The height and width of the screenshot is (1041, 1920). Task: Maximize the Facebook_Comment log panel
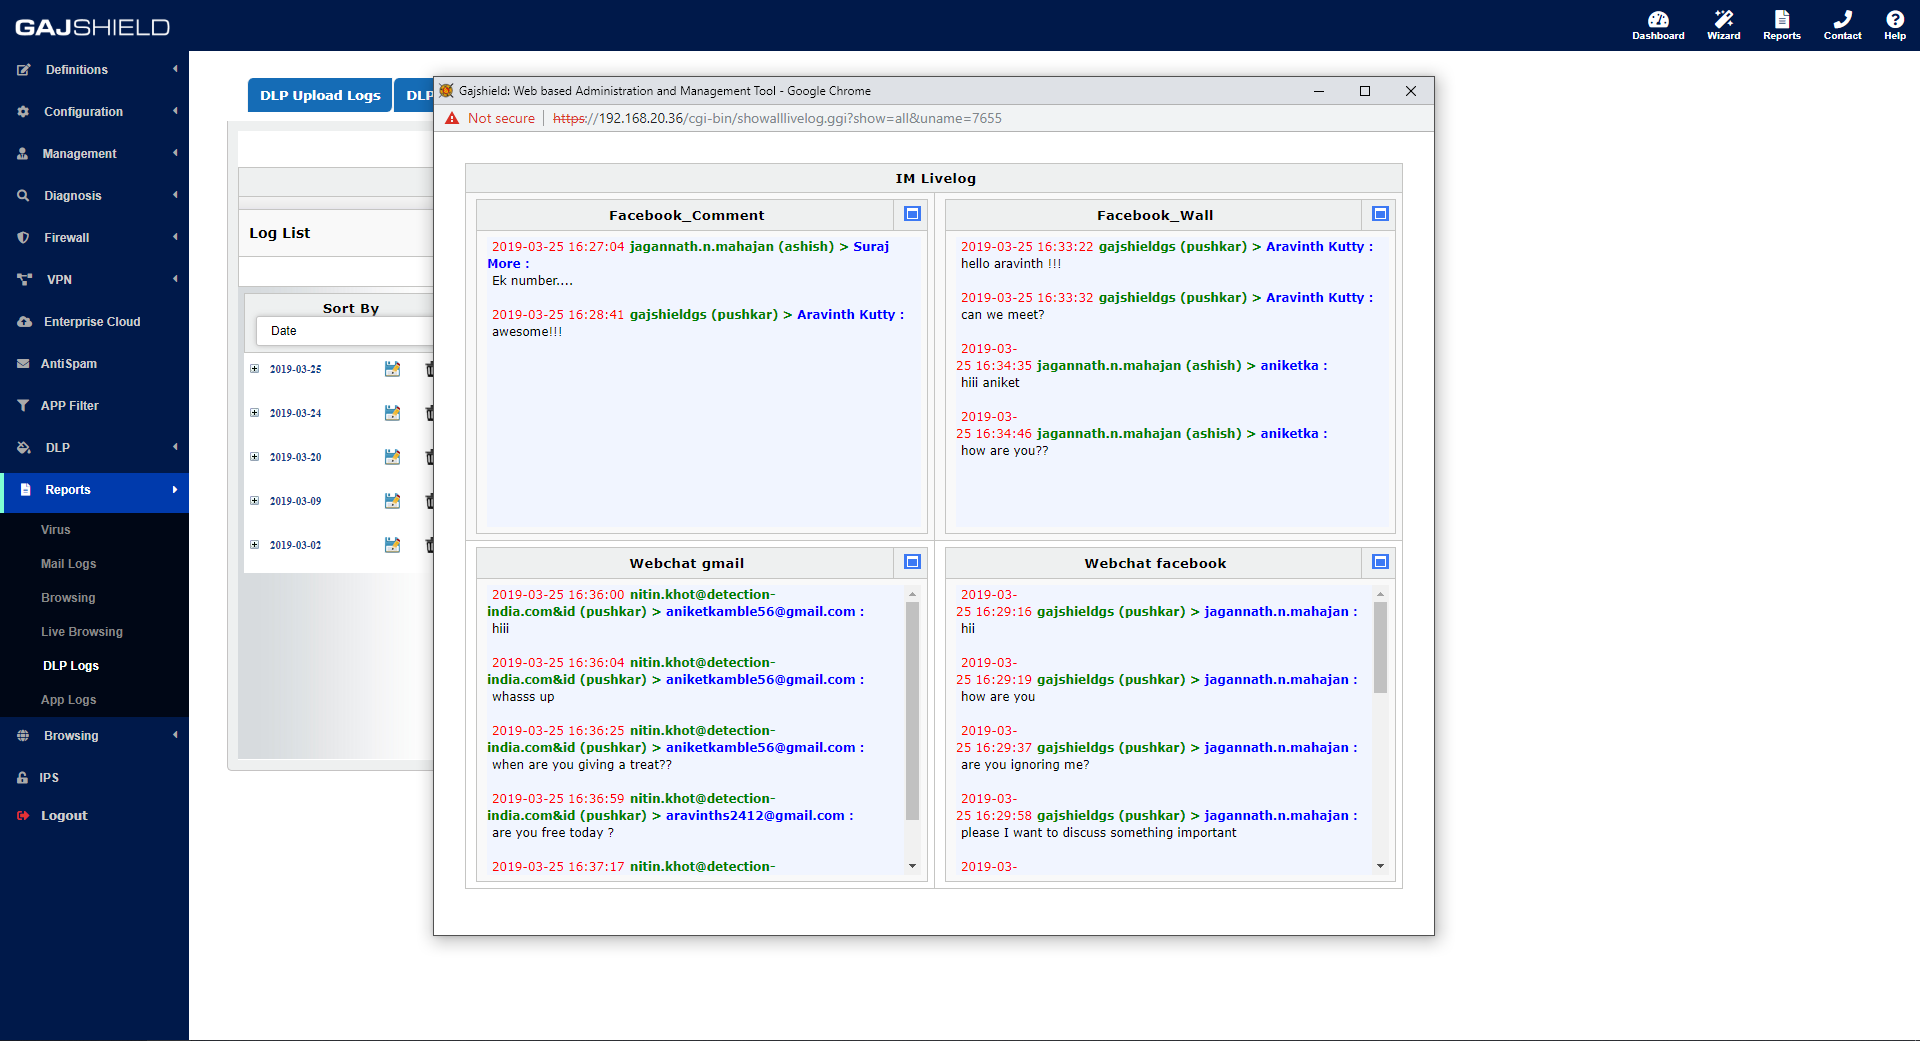(x=912, y=214)
